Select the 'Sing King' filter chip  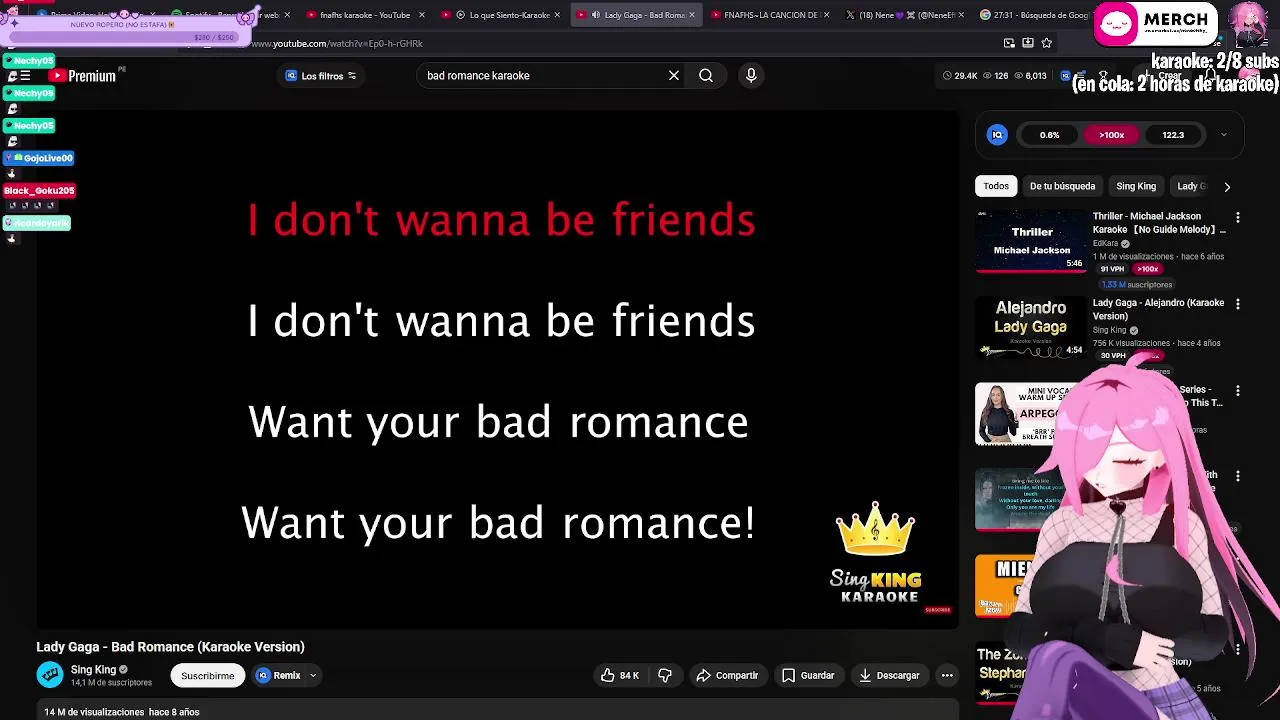pos(1136,186)
